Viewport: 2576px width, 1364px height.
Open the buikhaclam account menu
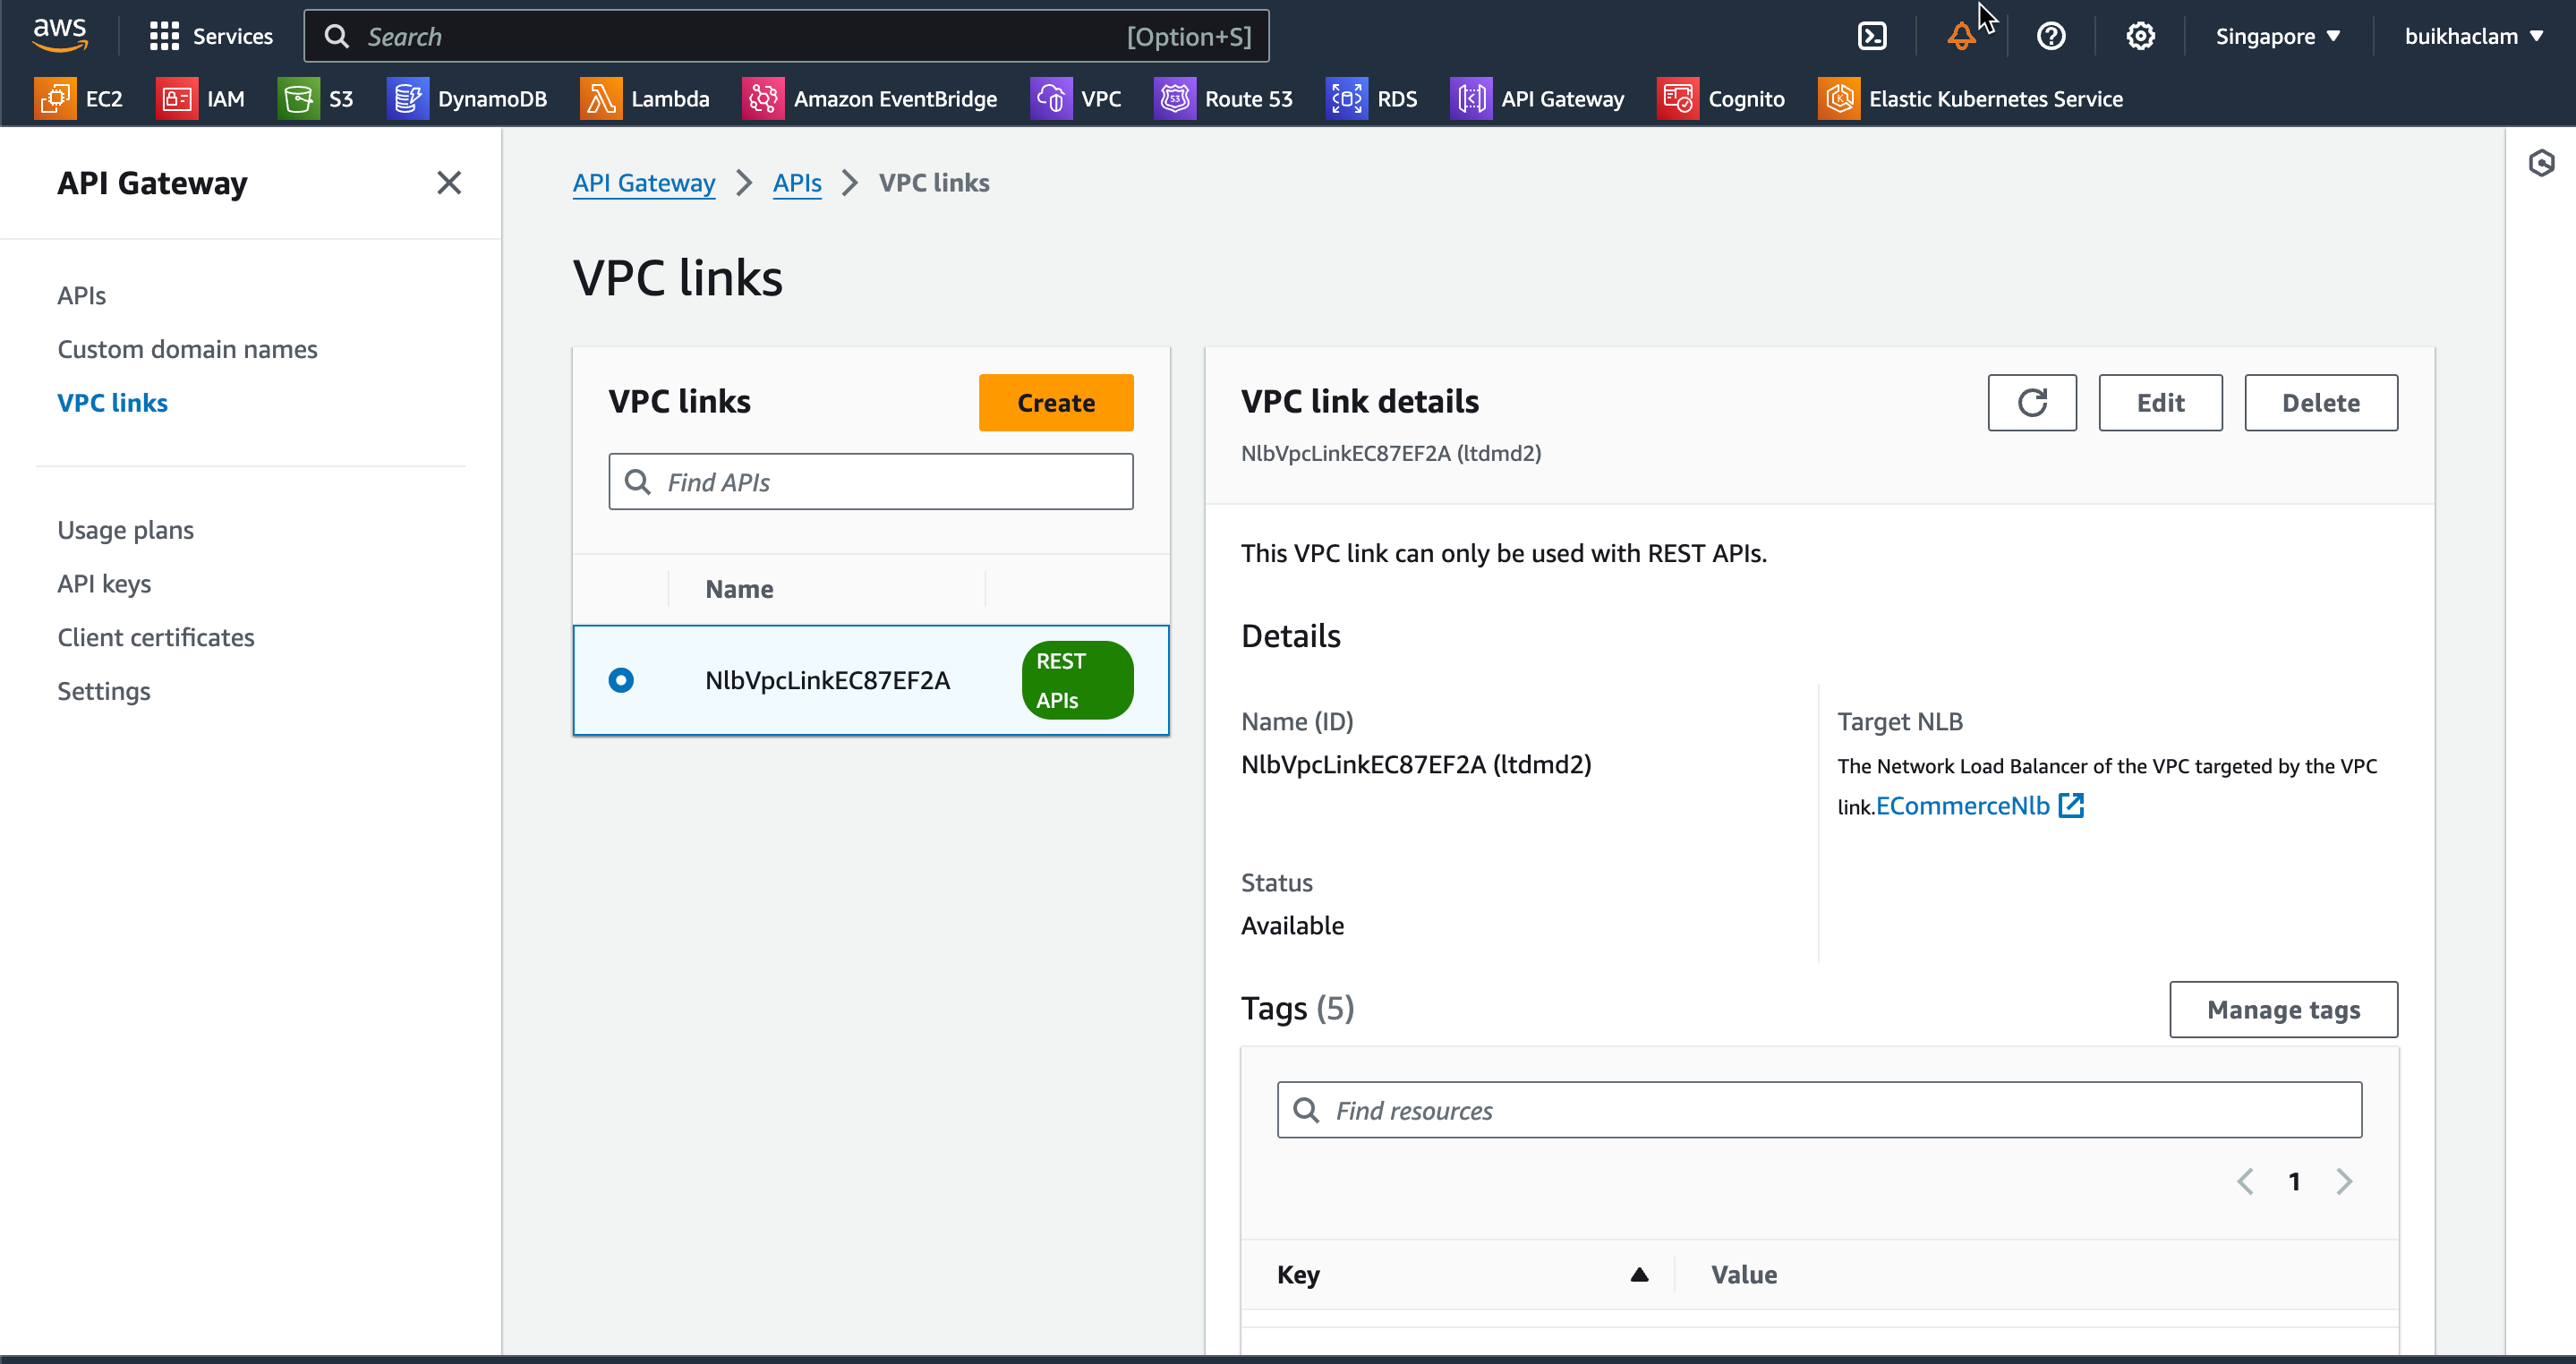point(2473,36)
